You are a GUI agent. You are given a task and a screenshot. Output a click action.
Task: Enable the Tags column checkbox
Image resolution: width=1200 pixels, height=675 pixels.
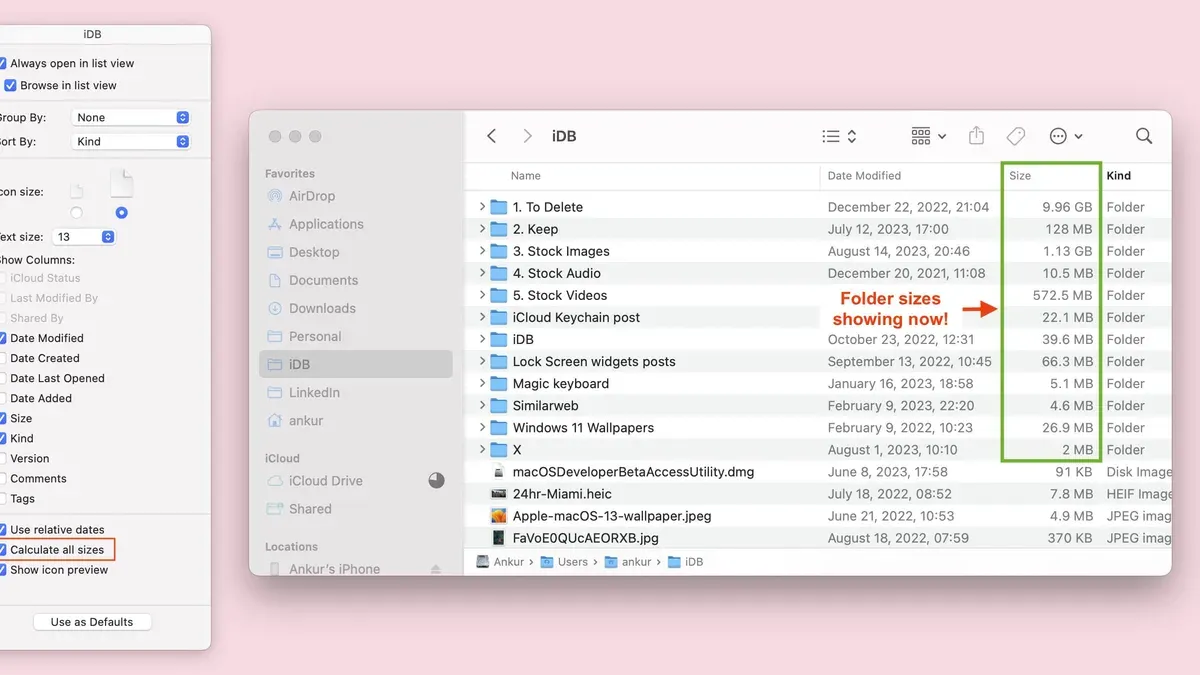[3, 498]
